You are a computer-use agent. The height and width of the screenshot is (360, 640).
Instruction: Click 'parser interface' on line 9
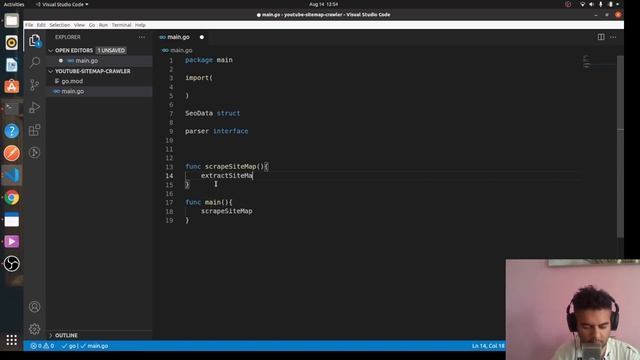pyautogui.click(x=216, y=131)
